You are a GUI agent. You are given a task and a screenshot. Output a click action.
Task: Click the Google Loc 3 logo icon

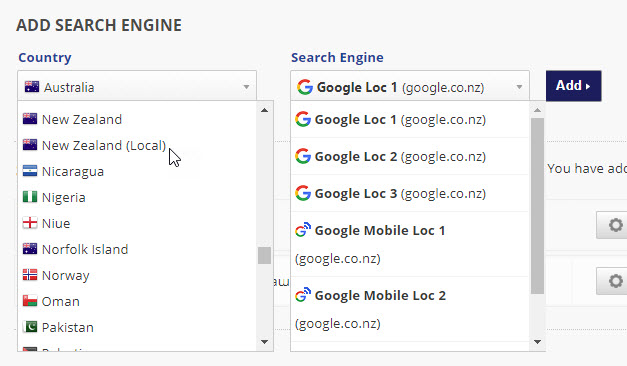303,193
